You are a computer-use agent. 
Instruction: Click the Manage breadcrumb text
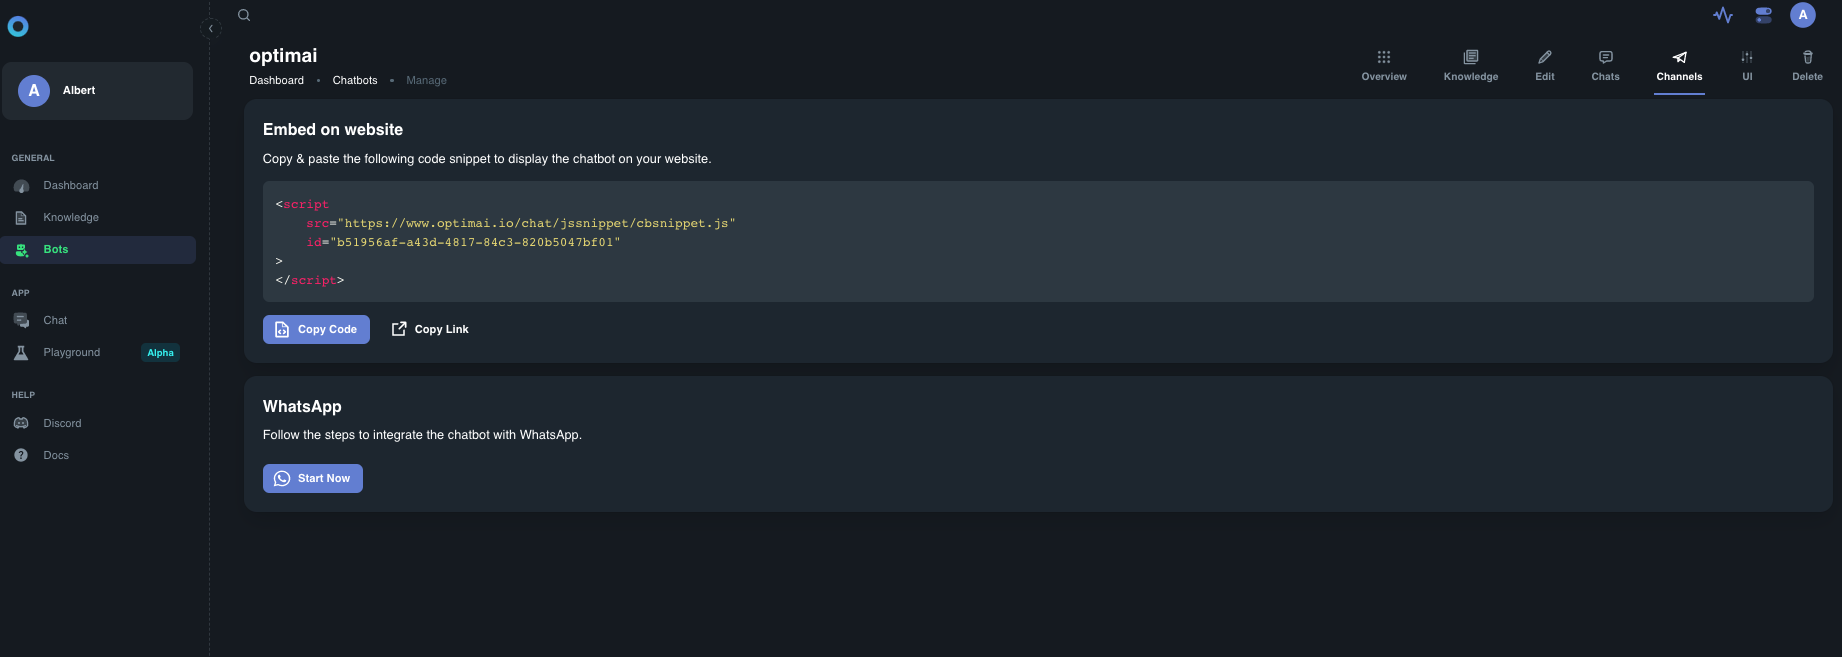(x=426, y=81)
